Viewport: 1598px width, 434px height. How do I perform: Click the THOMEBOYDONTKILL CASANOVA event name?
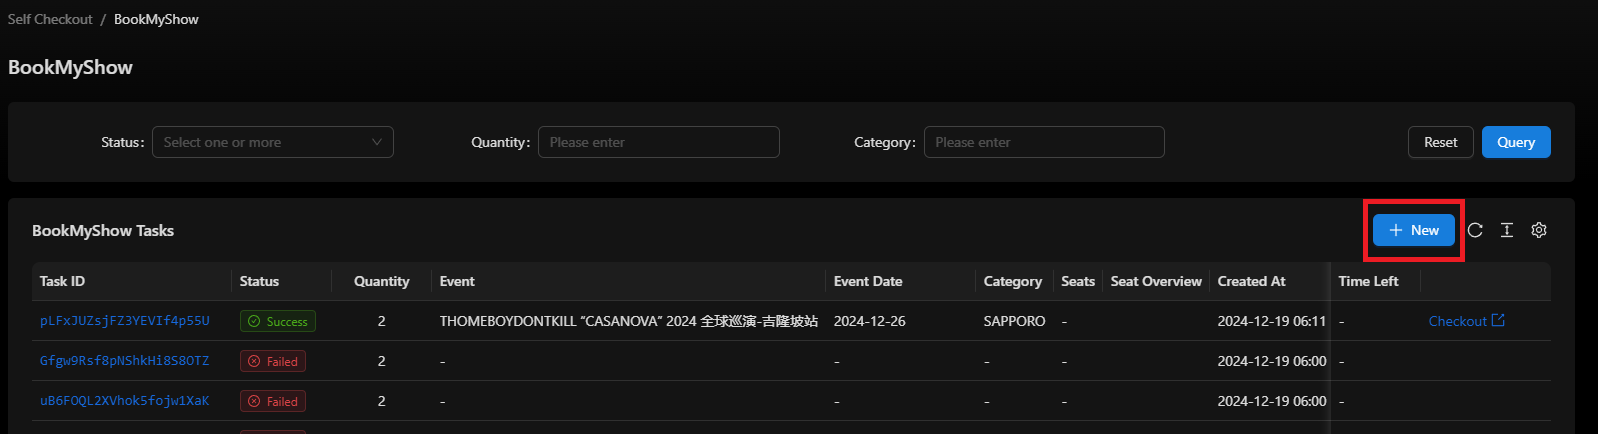(x=629, y=321)
